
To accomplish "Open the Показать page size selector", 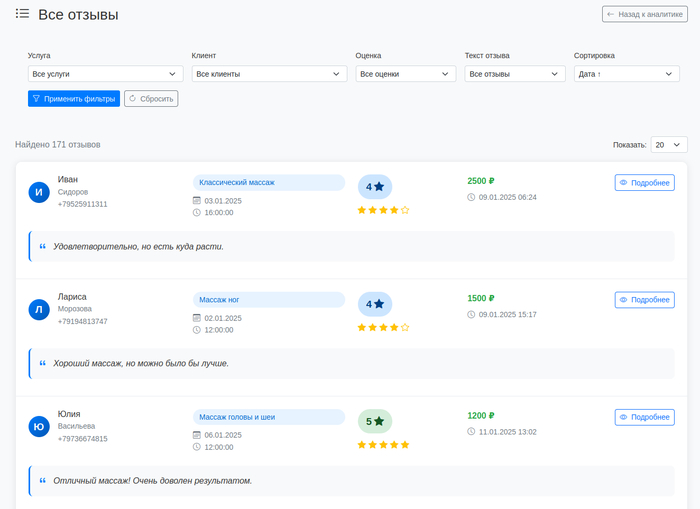I will pyautogui.click(x=668, y=145).
